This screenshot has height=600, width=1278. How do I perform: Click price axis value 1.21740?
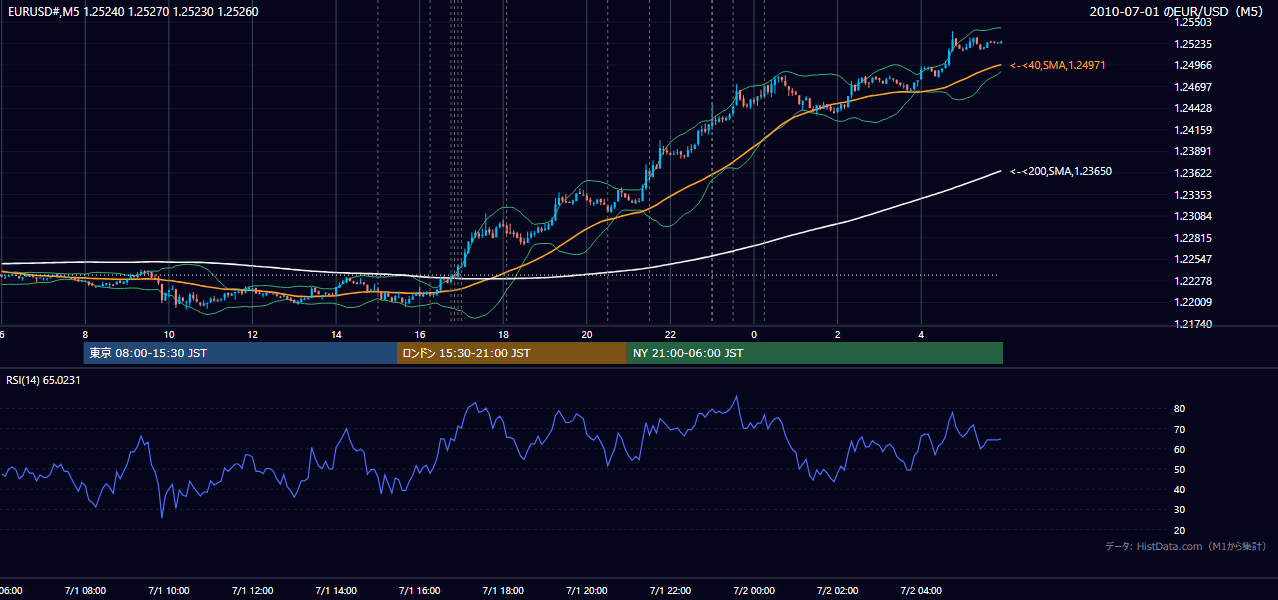click(x=1193, y=324)
